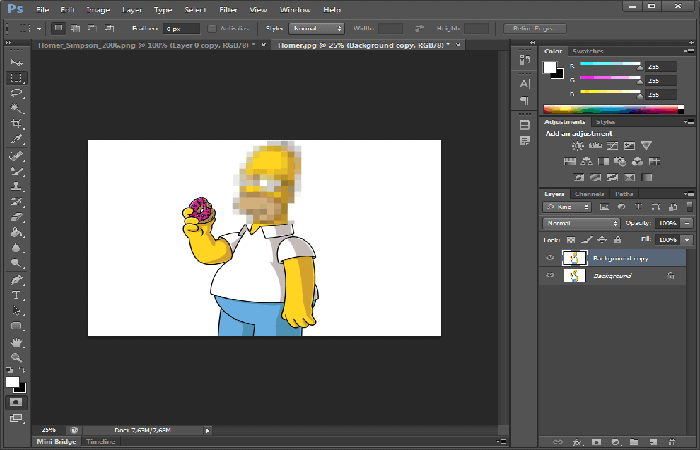
Task: Open the Fill slider arrow
Action: (688, 240)
